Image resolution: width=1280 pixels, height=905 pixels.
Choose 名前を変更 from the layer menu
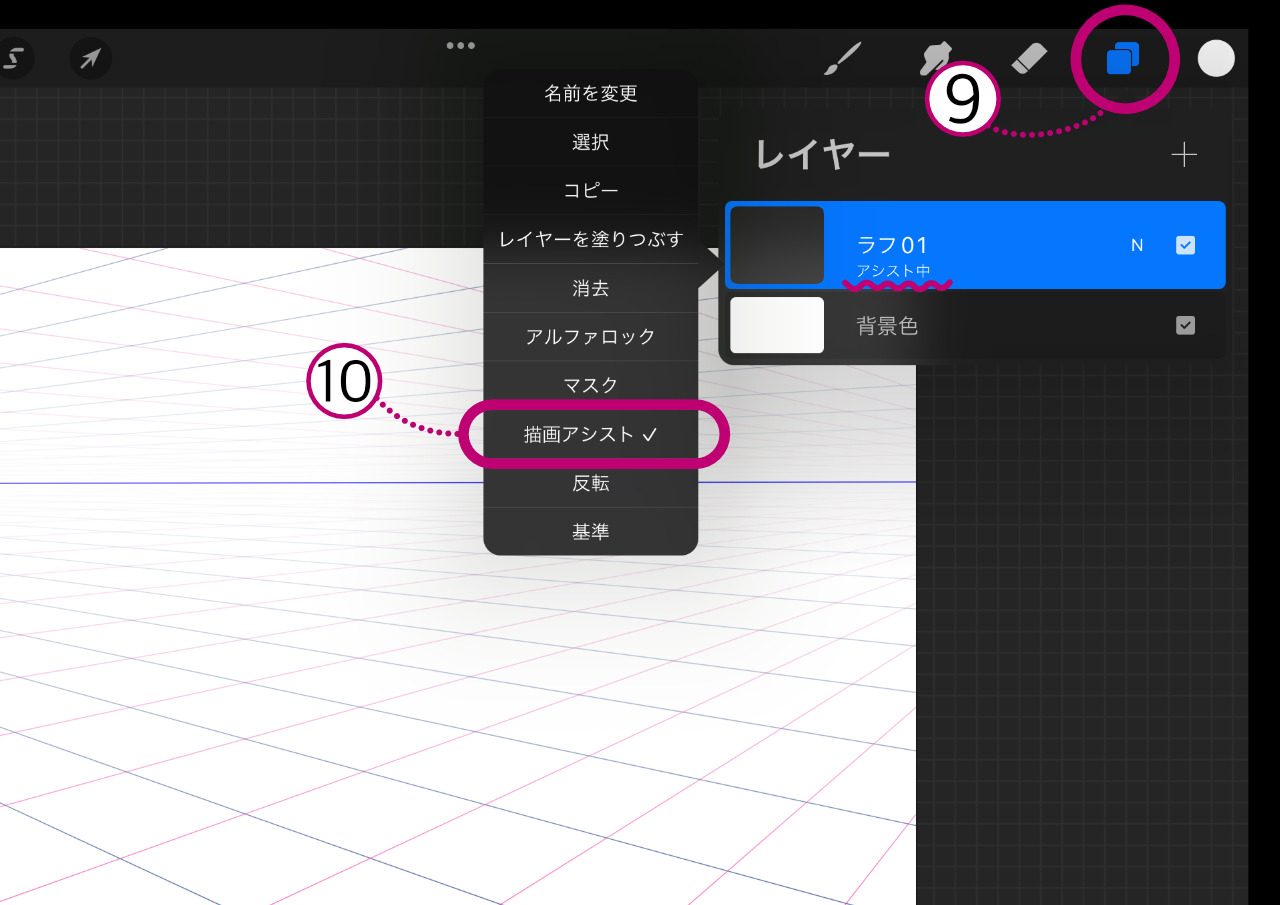pyautogui.click(x=590, y=93)
